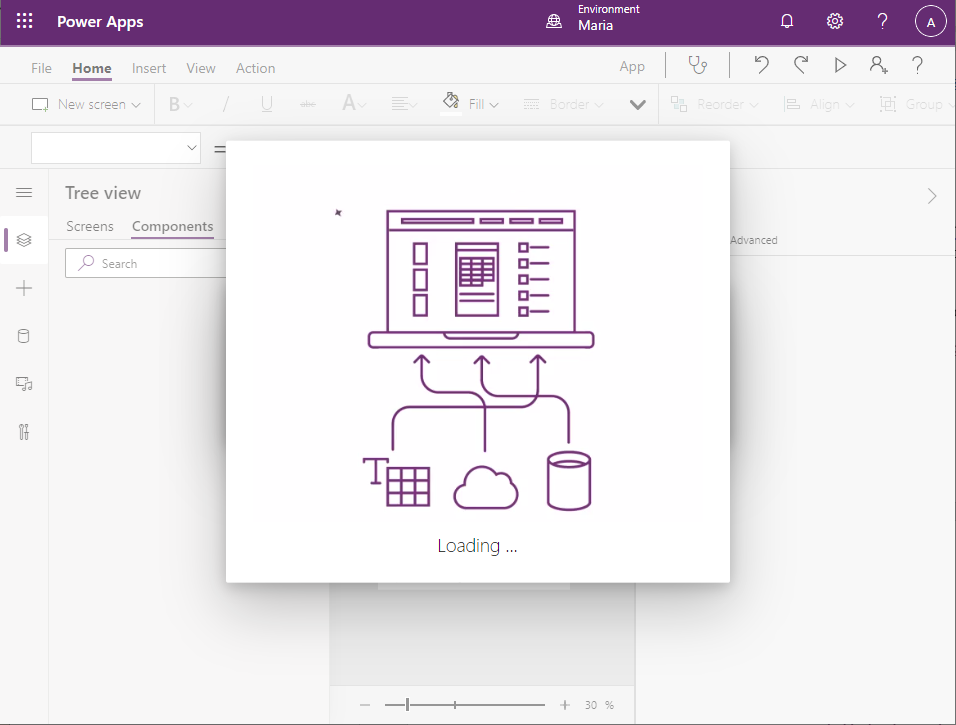Screen dimensions: 956x725
Task: Open the Reorder dropdown
Action: click(715, 104)
